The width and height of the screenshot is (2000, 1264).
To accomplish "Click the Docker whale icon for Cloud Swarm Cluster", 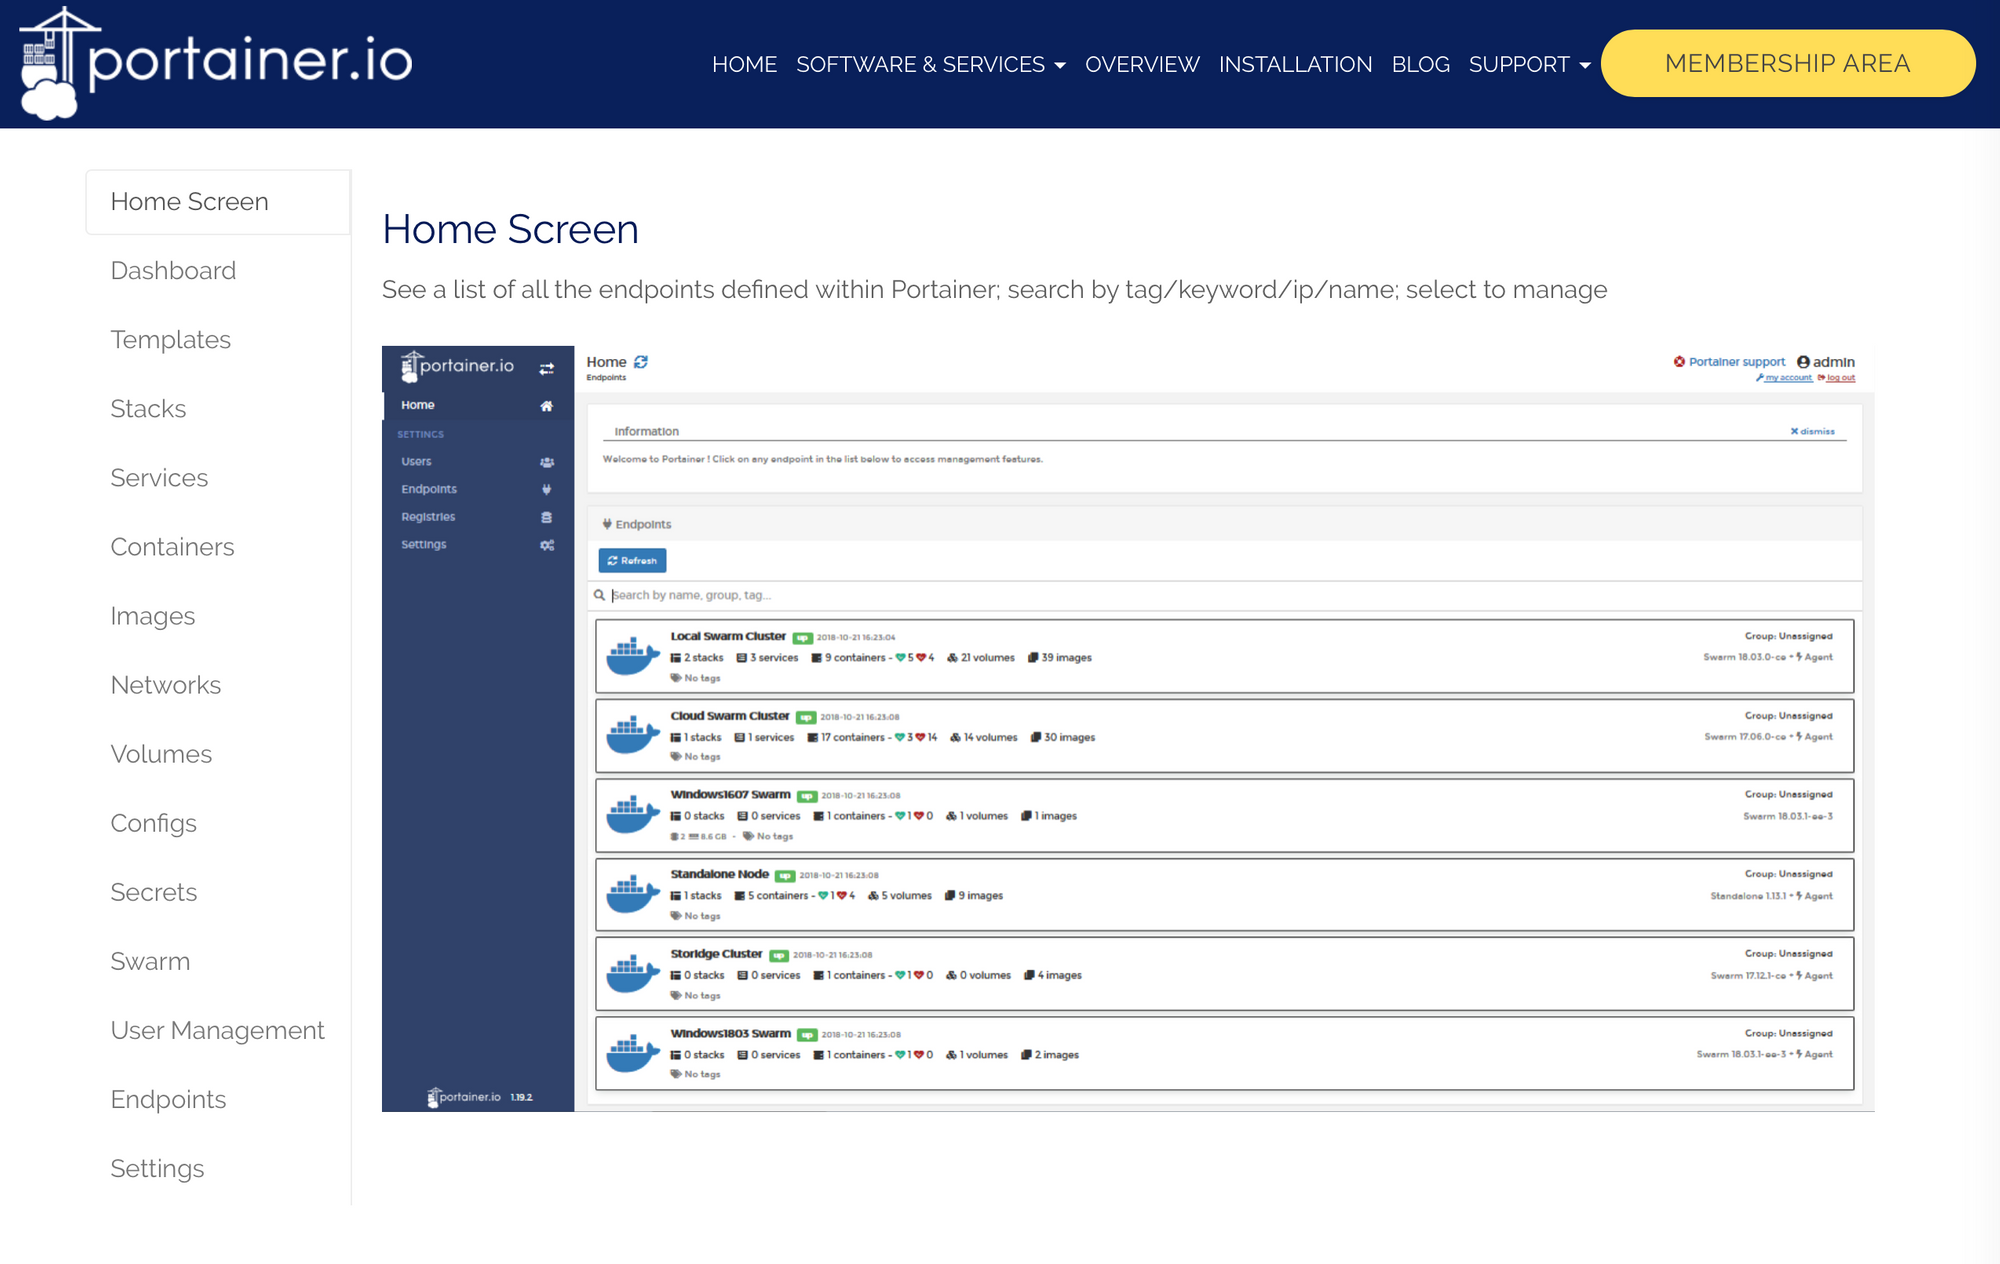I will point(633,735).
